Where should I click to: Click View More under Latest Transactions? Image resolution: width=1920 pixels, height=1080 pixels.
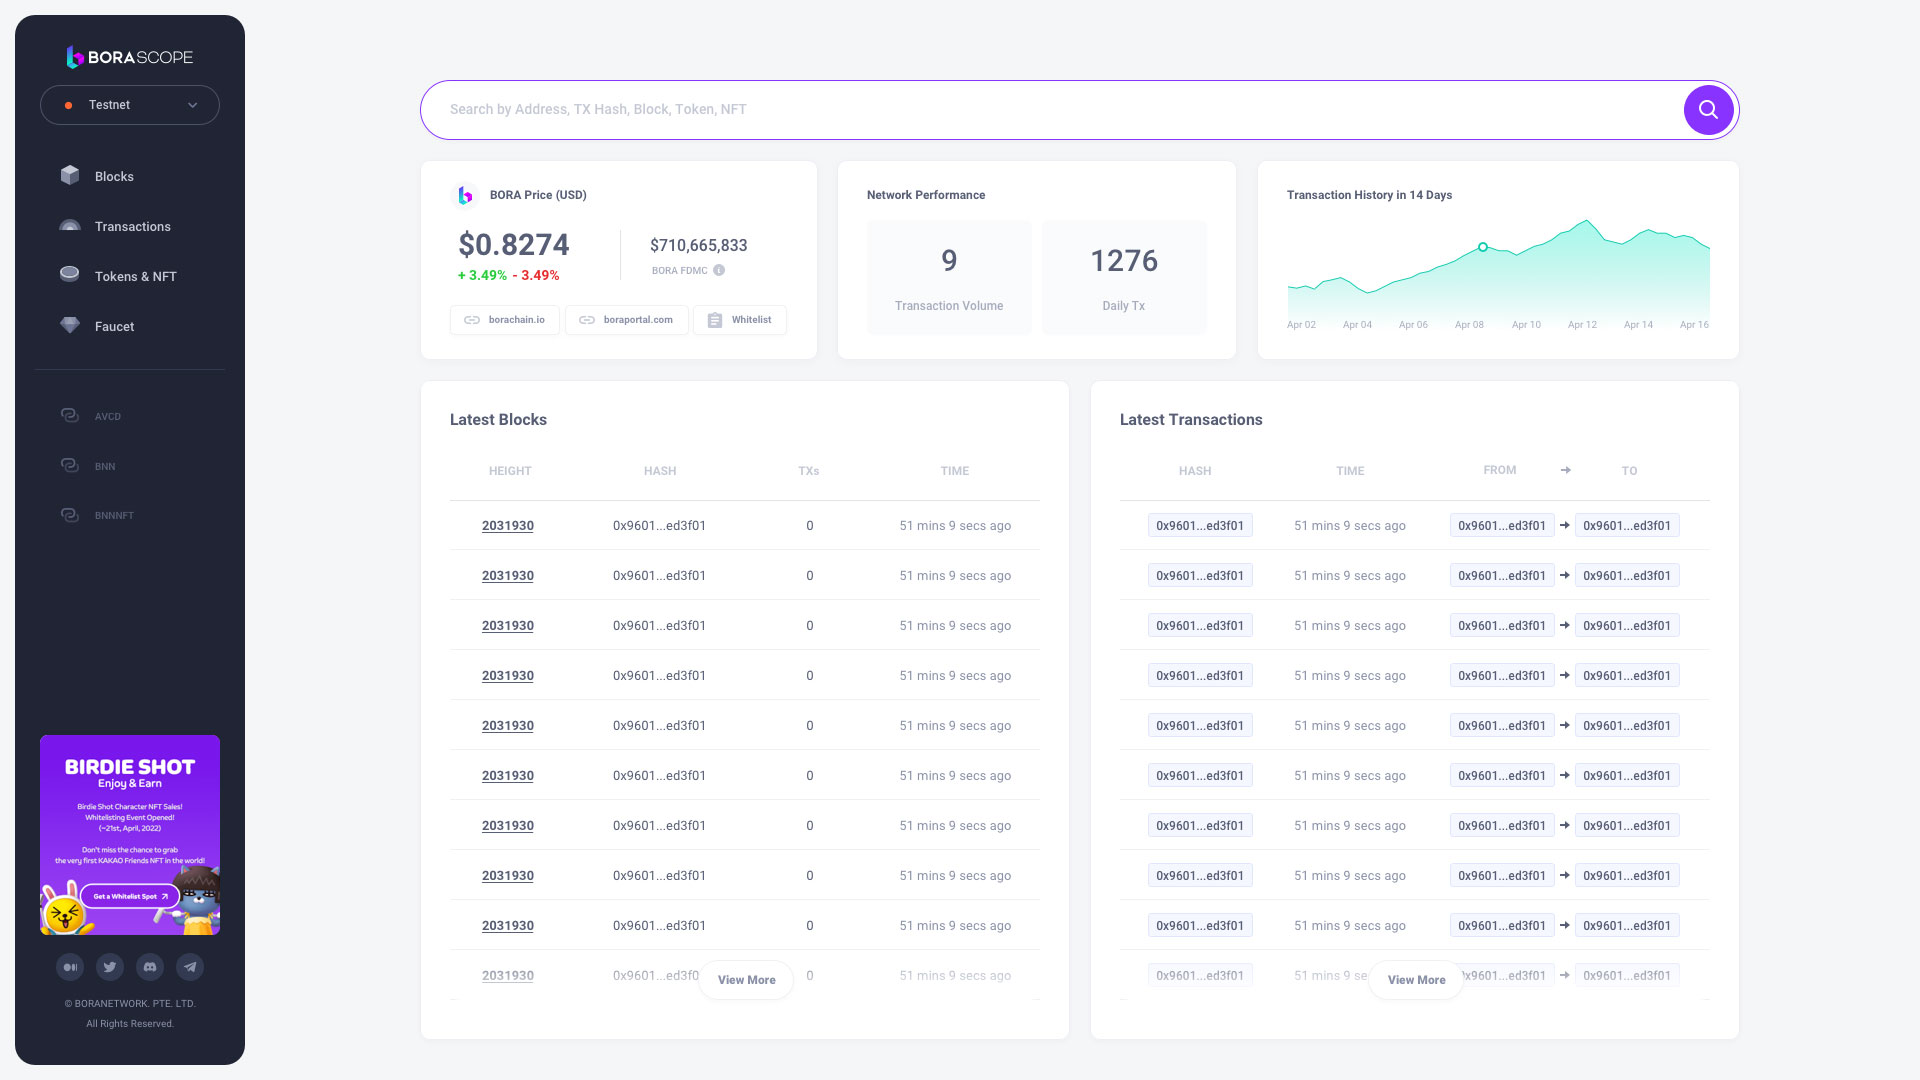(x=1416, y=980)
